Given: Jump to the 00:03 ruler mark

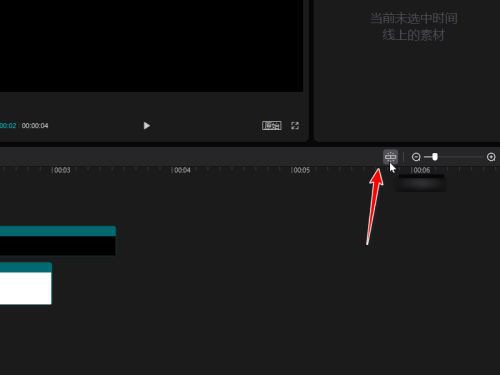Looking at the screenshot, I should point(62,170).
